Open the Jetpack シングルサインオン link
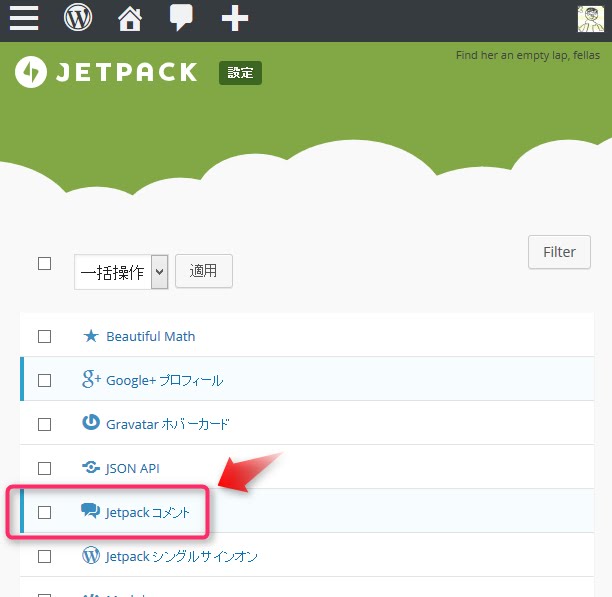 click(181, 556)
